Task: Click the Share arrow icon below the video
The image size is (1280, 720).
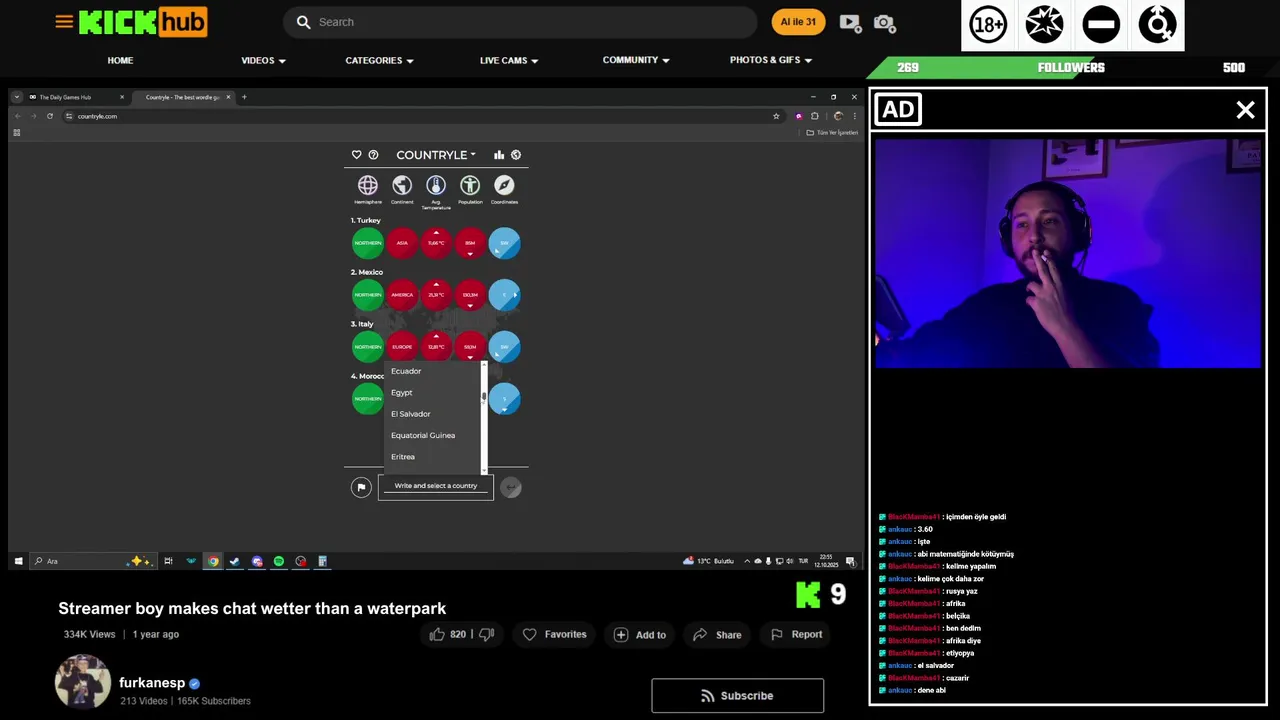Action: 700,634
